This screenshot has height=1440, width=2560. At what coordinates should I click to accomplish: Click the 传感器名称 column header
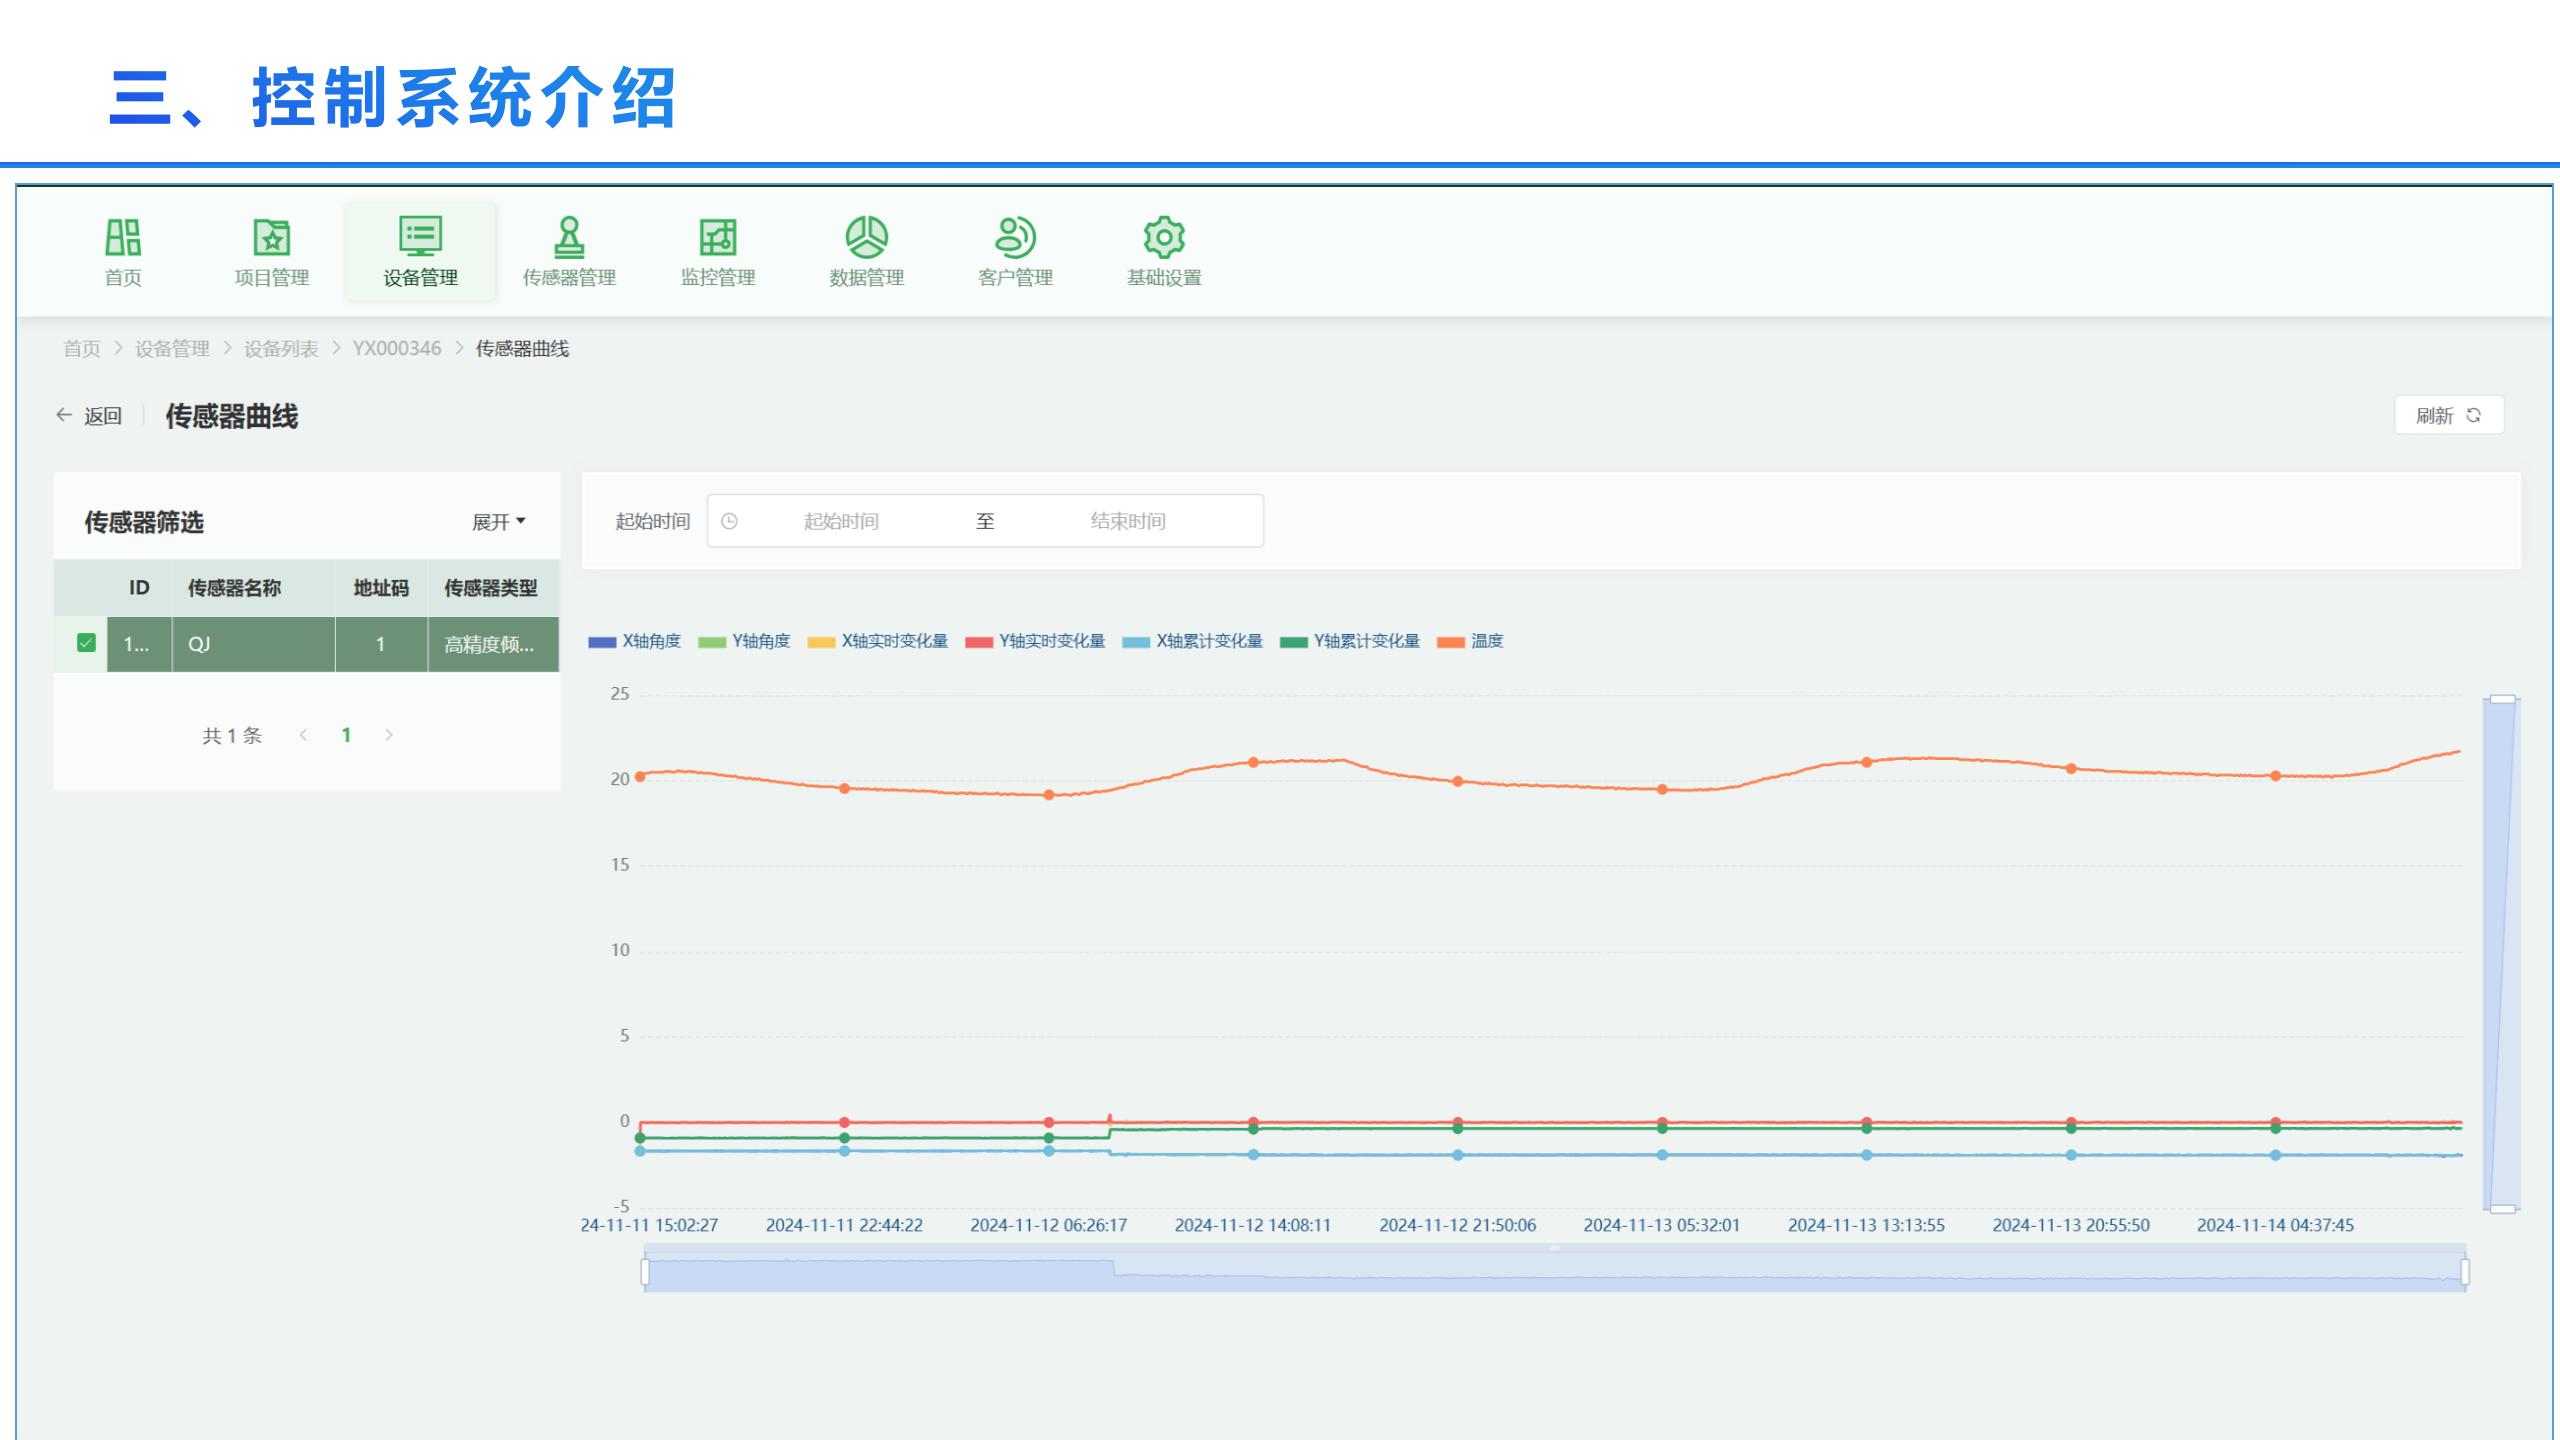[253, 588]
